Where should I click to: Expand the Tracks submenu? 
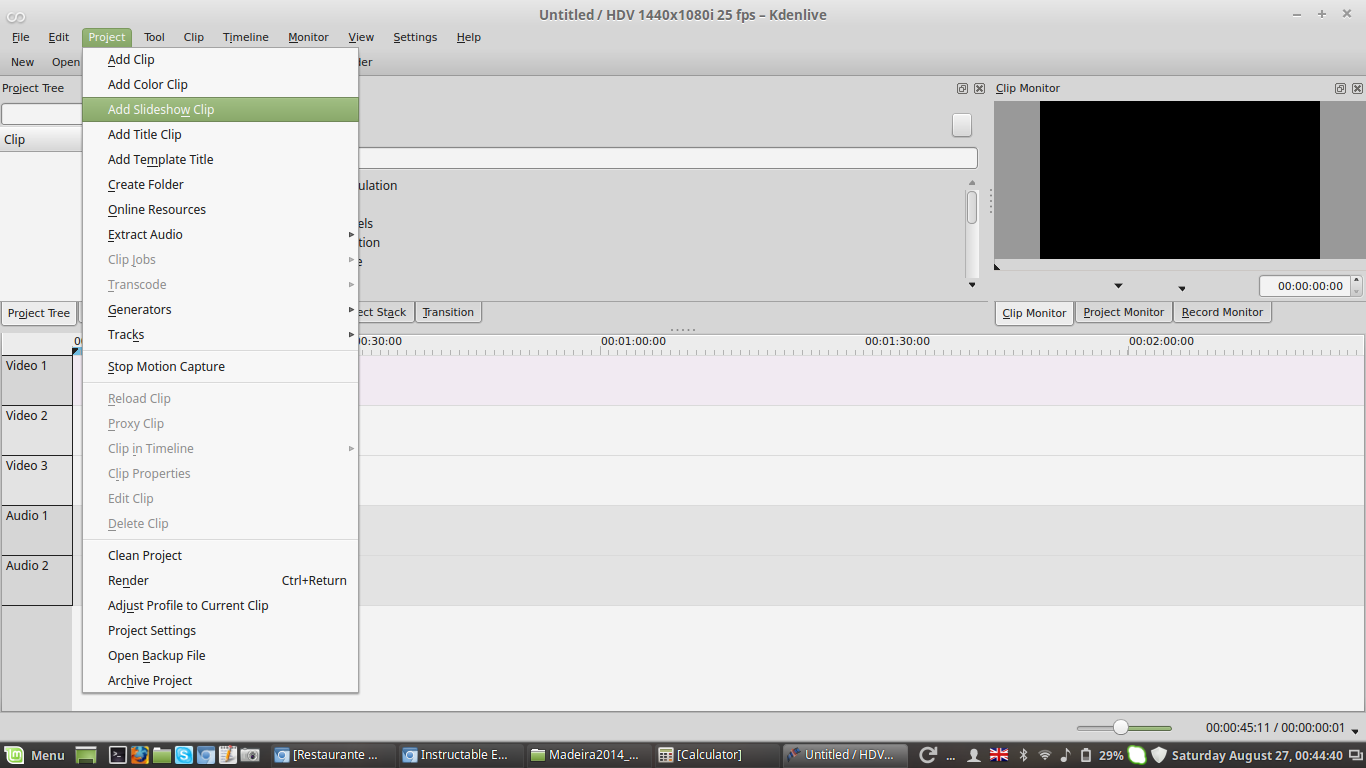(220, 335)
